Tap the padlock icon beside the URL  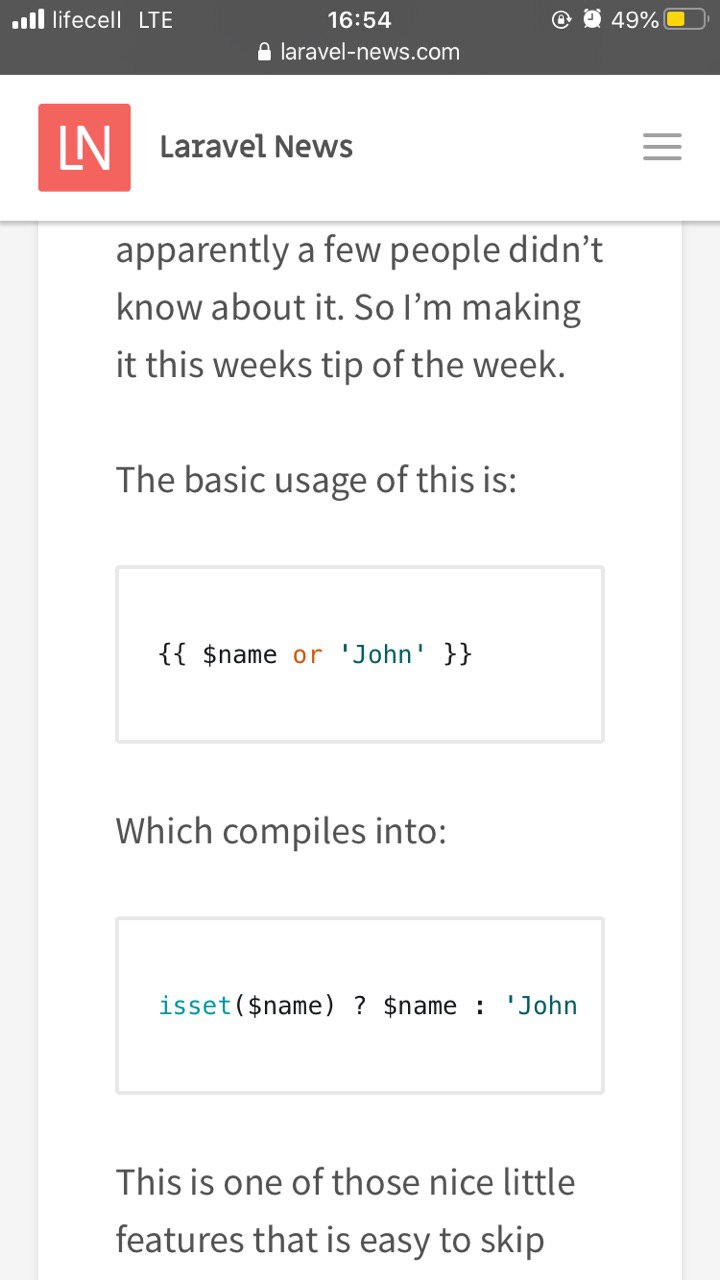click(265, 53)
